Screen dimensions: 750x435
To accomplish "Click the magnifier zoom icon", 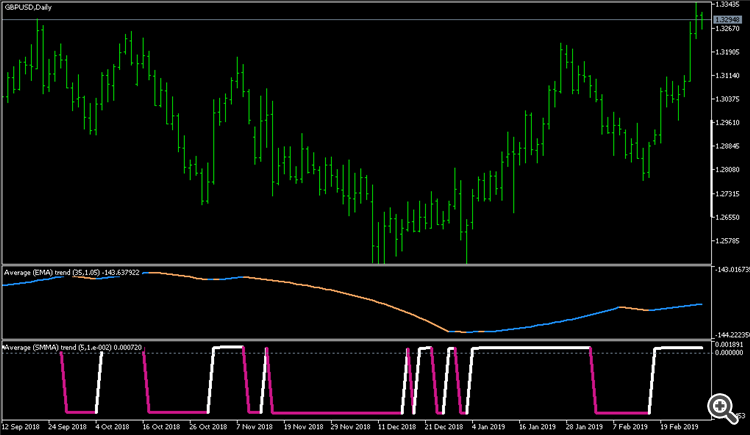I will [x=722, y=409].
